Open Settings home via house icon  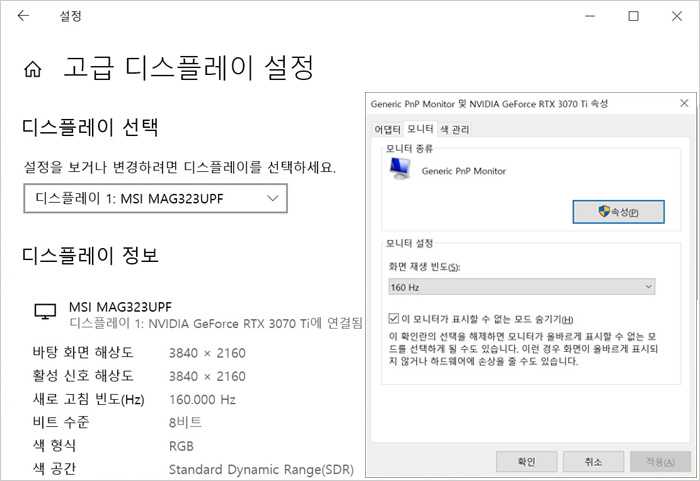point(33,69)
